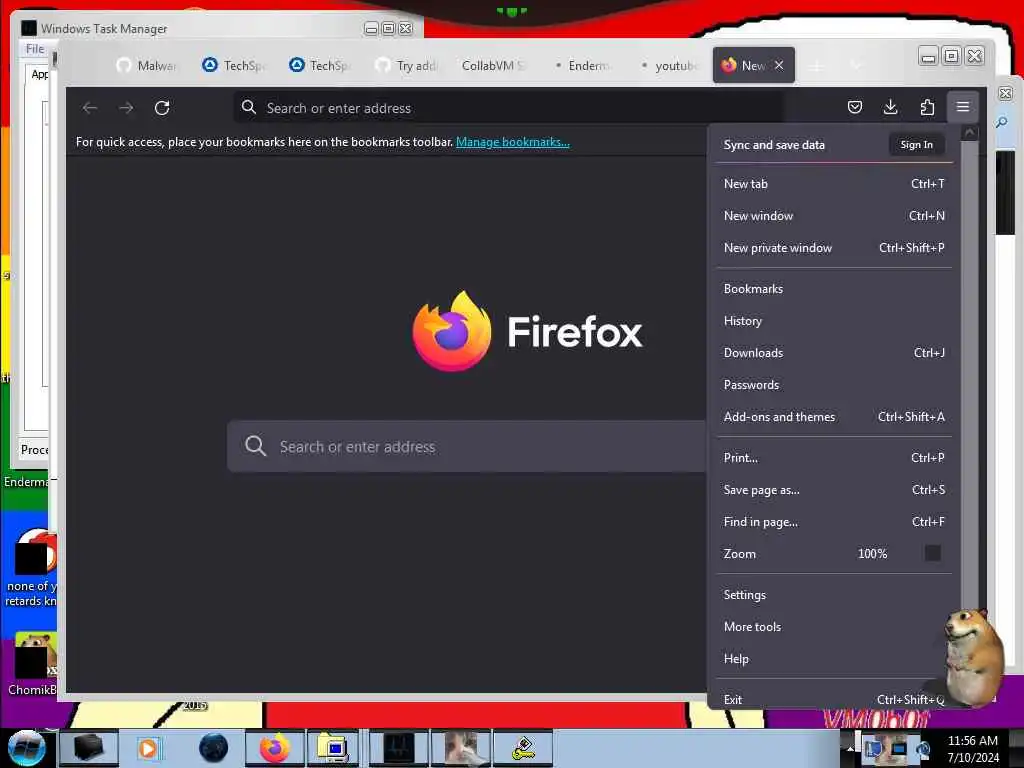Switch to the first TechSp tab
This screenshot has height=768, width=1024.
click(x=233, y=65)
